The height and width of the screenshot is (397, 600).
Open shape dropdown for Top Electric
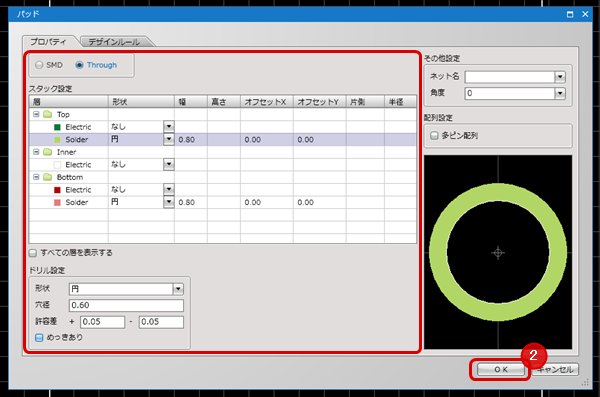click(169, 126)
